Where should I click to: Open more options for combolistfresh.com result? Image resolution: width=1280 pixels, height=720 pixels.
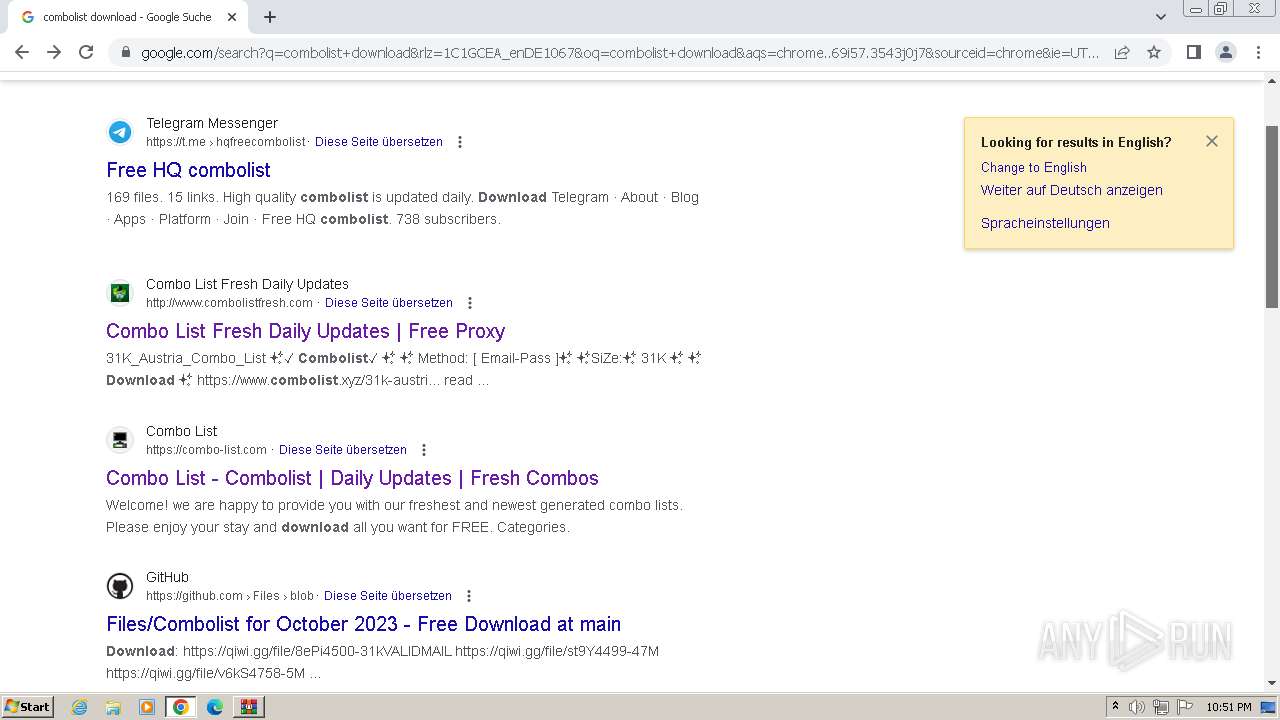(470, 303)
